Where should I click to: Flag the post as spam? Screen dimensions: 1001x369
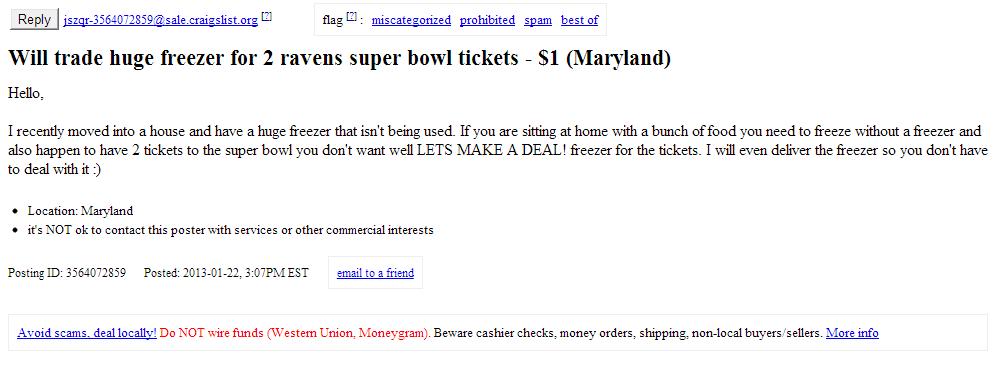[538, 20]
